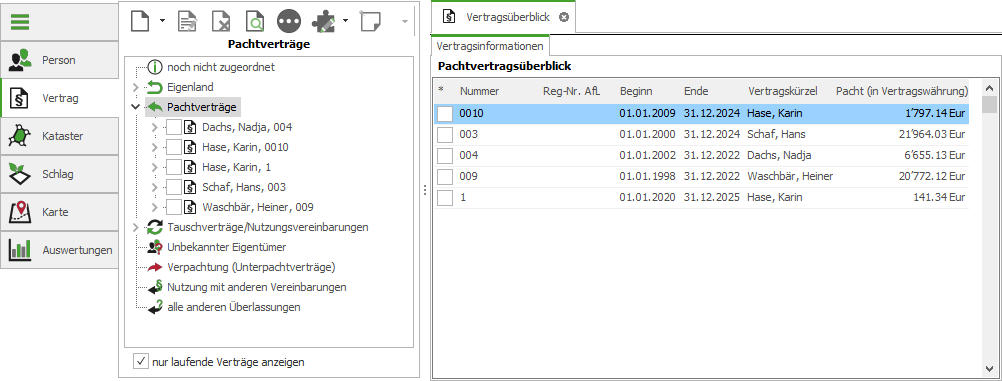Click the table scrollbar up arrow
Viewport: 1002px width, 381px height.
click(x=989, y=89)
